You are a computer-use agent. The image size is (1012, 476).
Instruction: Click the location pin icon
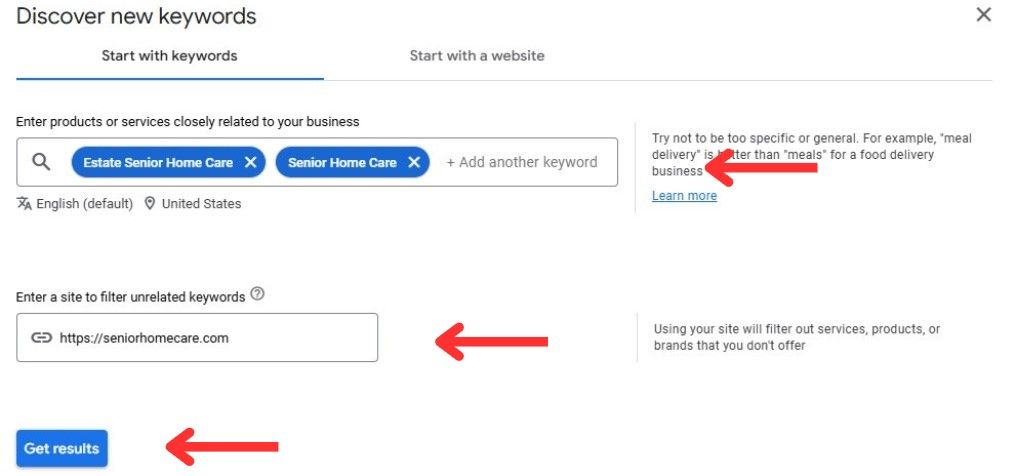(x=150, y=204)
